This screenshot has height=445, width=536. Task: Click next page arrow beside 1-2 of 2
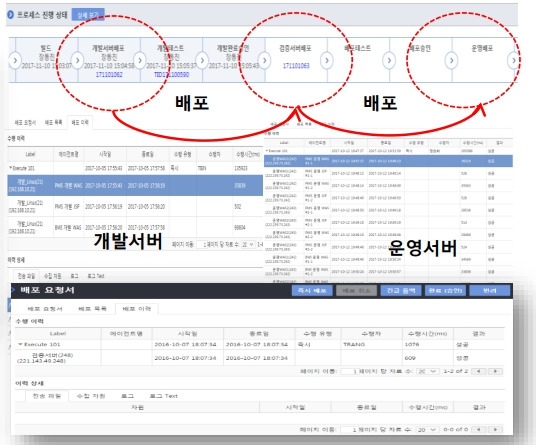pyautogui.click(x=495, y=371)
